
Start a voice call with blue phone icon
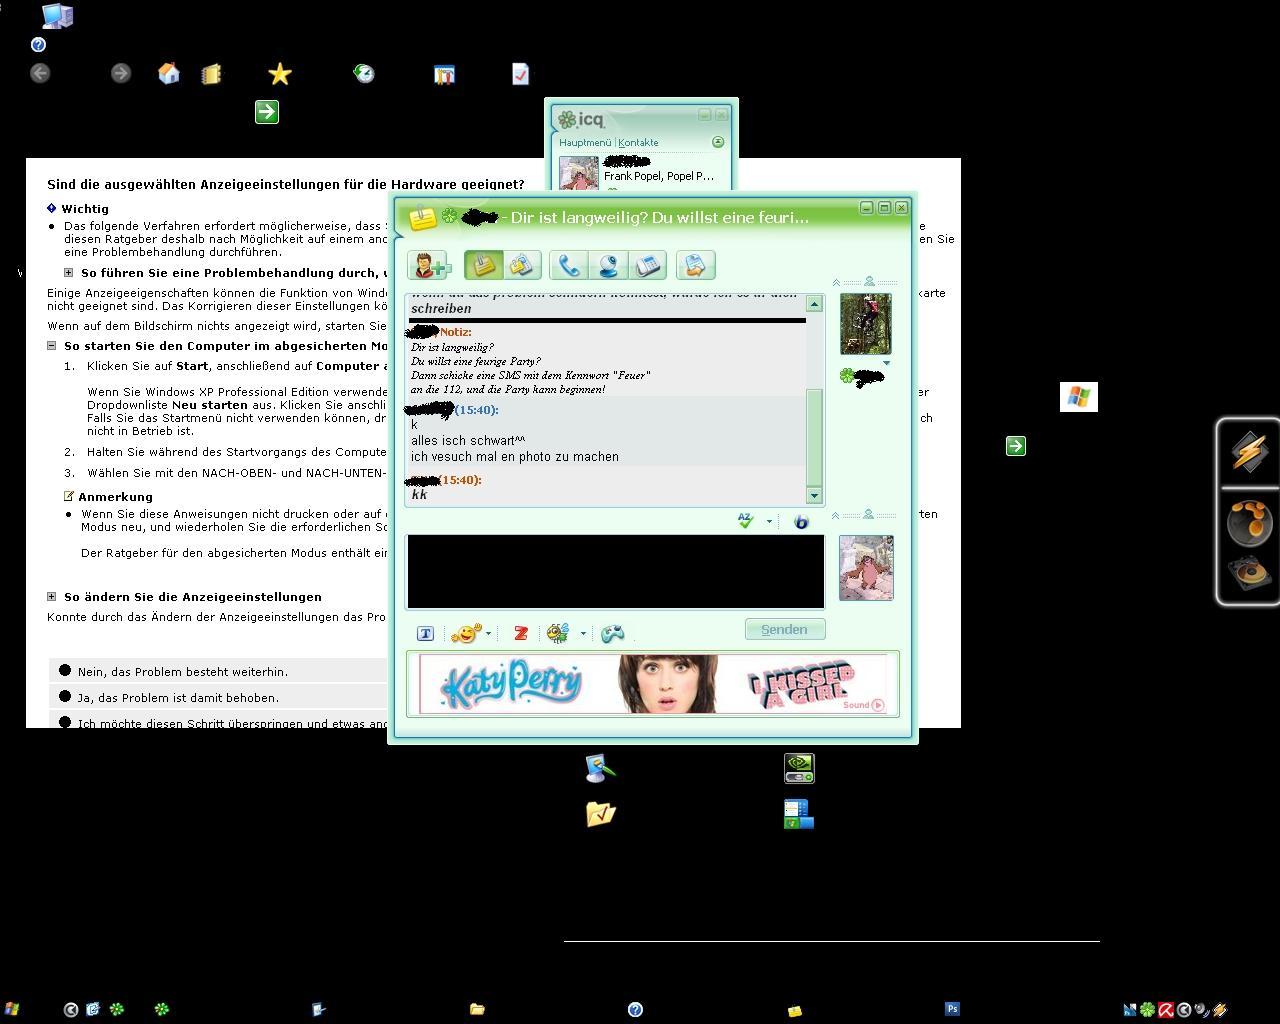click(x=568, y=265)
